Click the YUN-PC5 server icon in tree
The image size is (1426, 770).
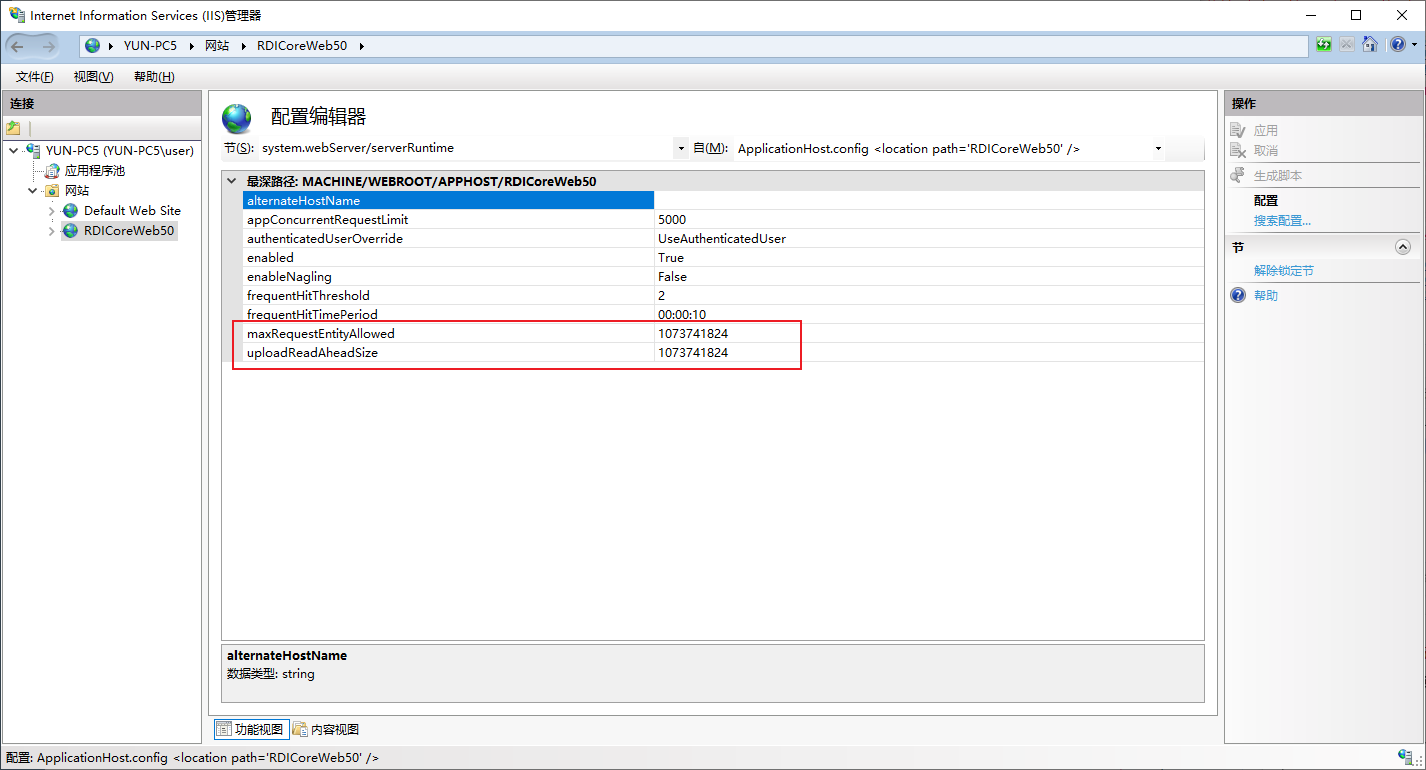tap(33, 151)
